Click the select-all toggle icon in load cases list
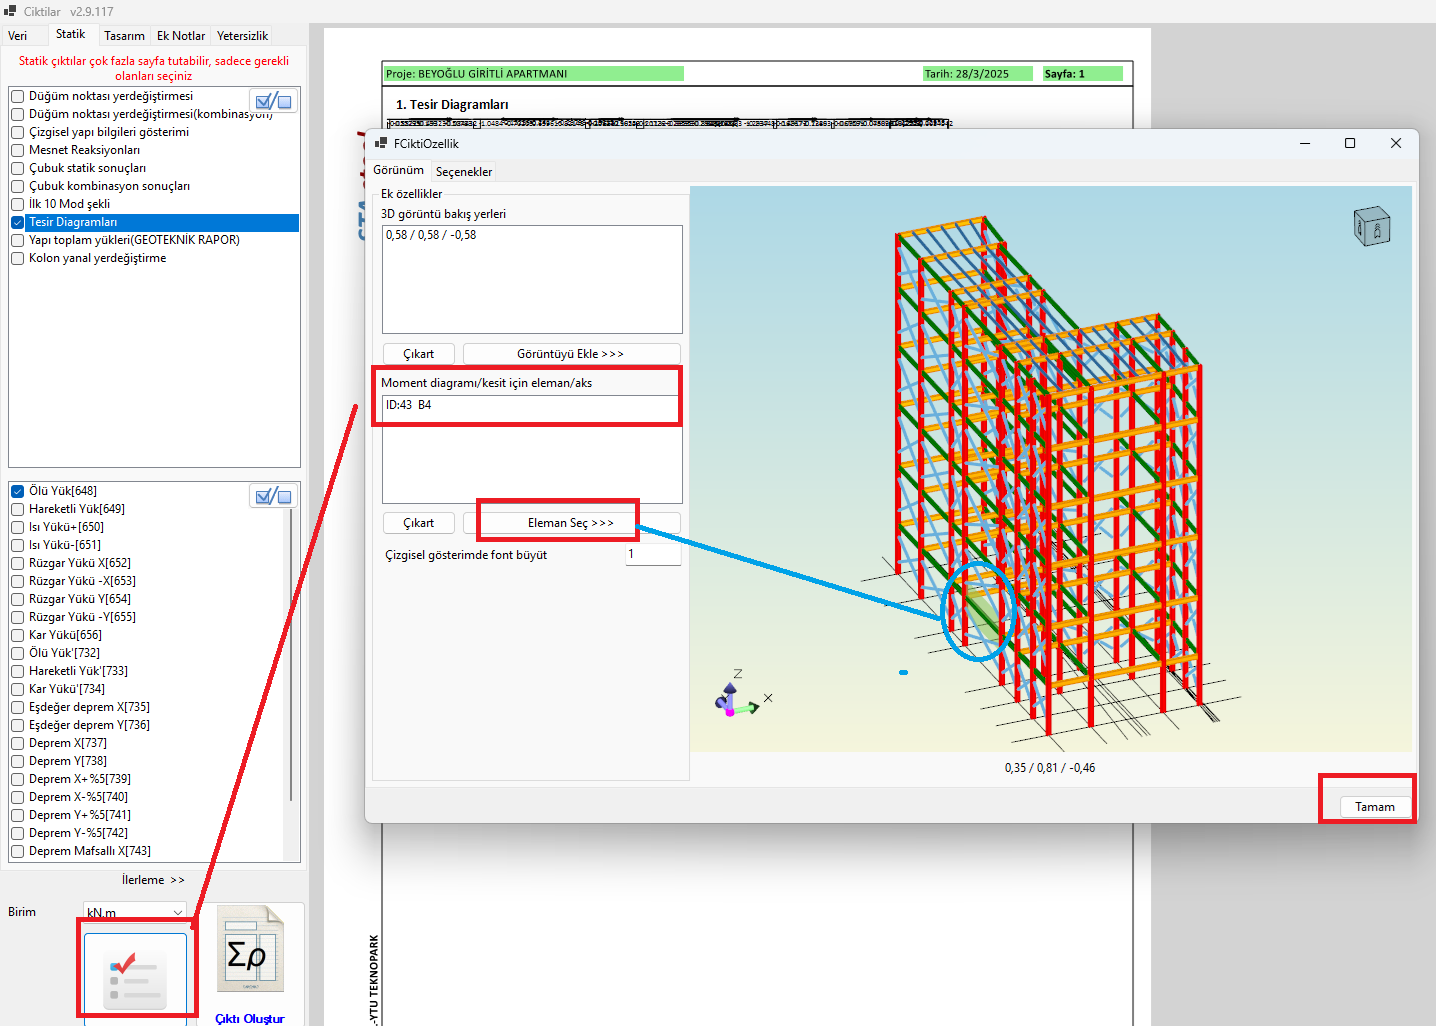Image resolution: width=1436 pixels, height=1026 pixels. (x=273, y=496)
